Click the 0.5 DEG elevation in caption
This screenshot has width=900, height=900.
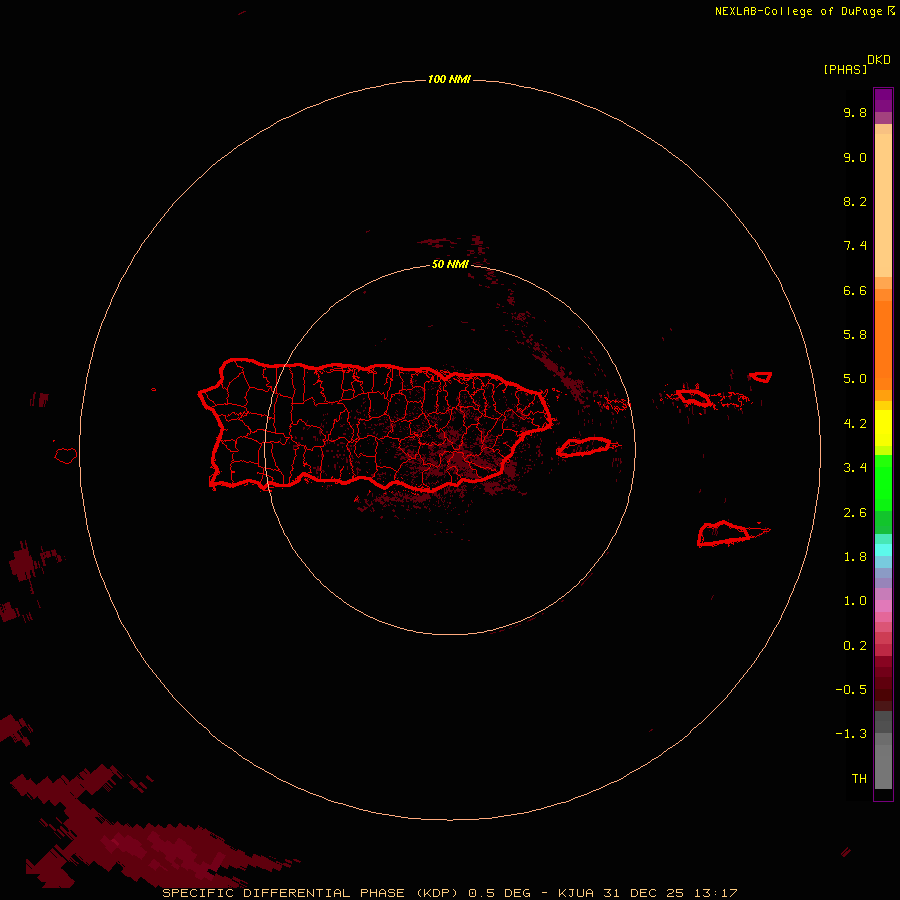click(499, 893)
